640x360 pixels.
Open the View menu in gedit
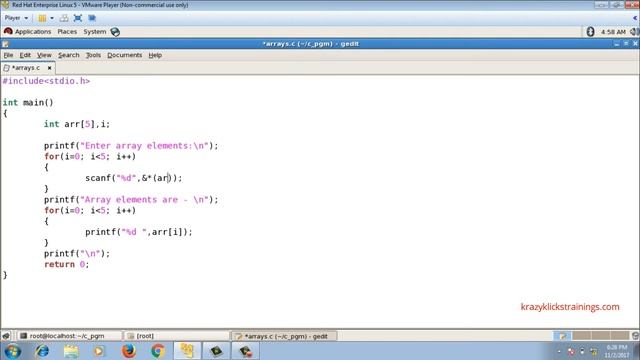[44, 55]
